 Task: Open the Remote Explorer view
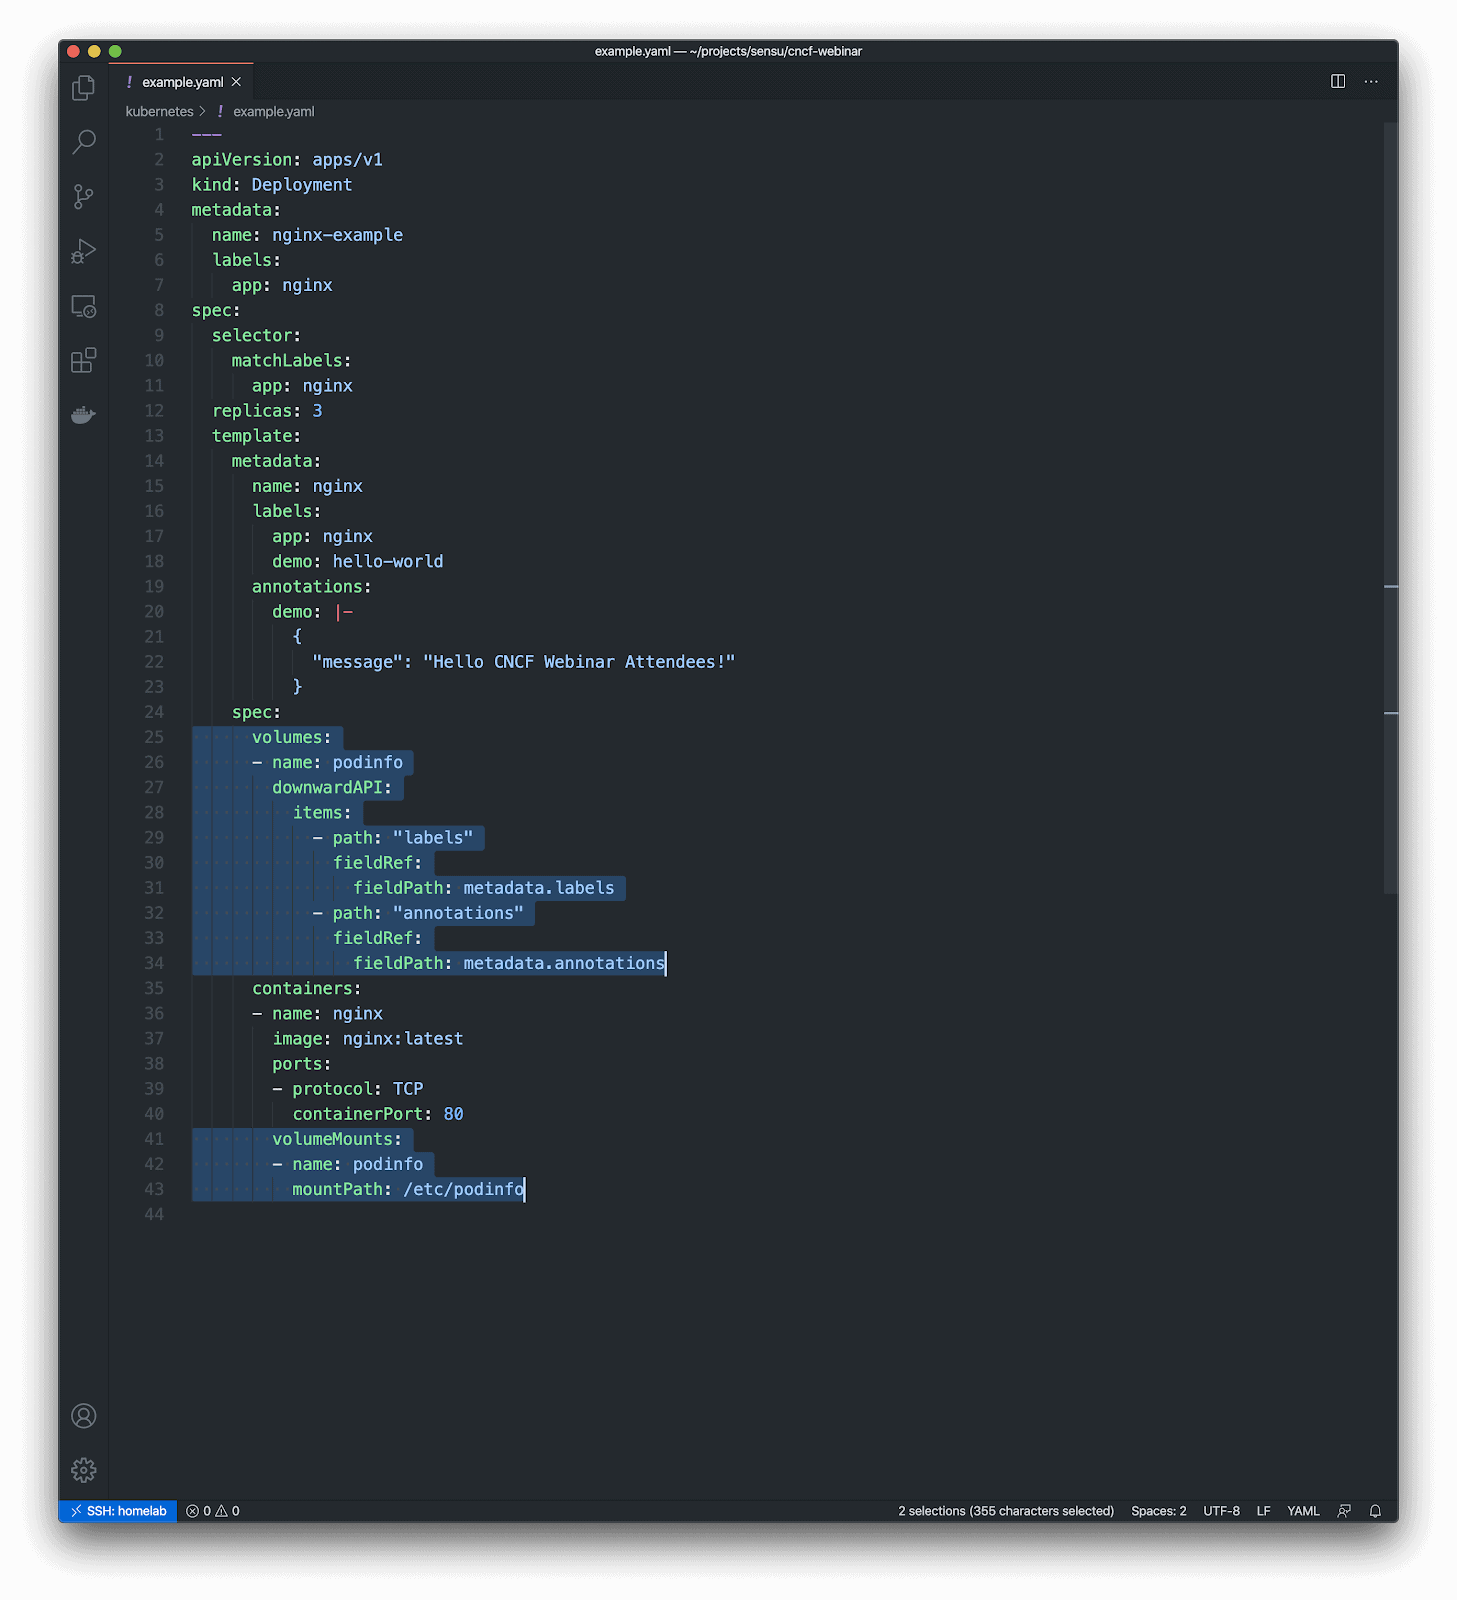84,306
